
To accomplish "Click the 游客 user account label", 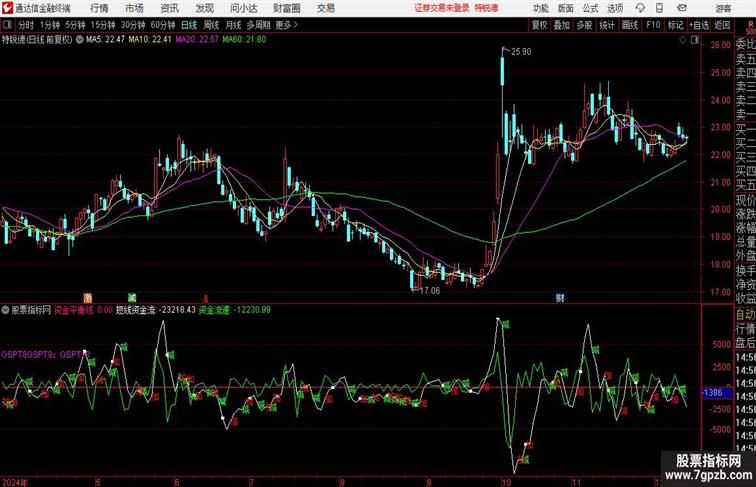I will 723,8.
